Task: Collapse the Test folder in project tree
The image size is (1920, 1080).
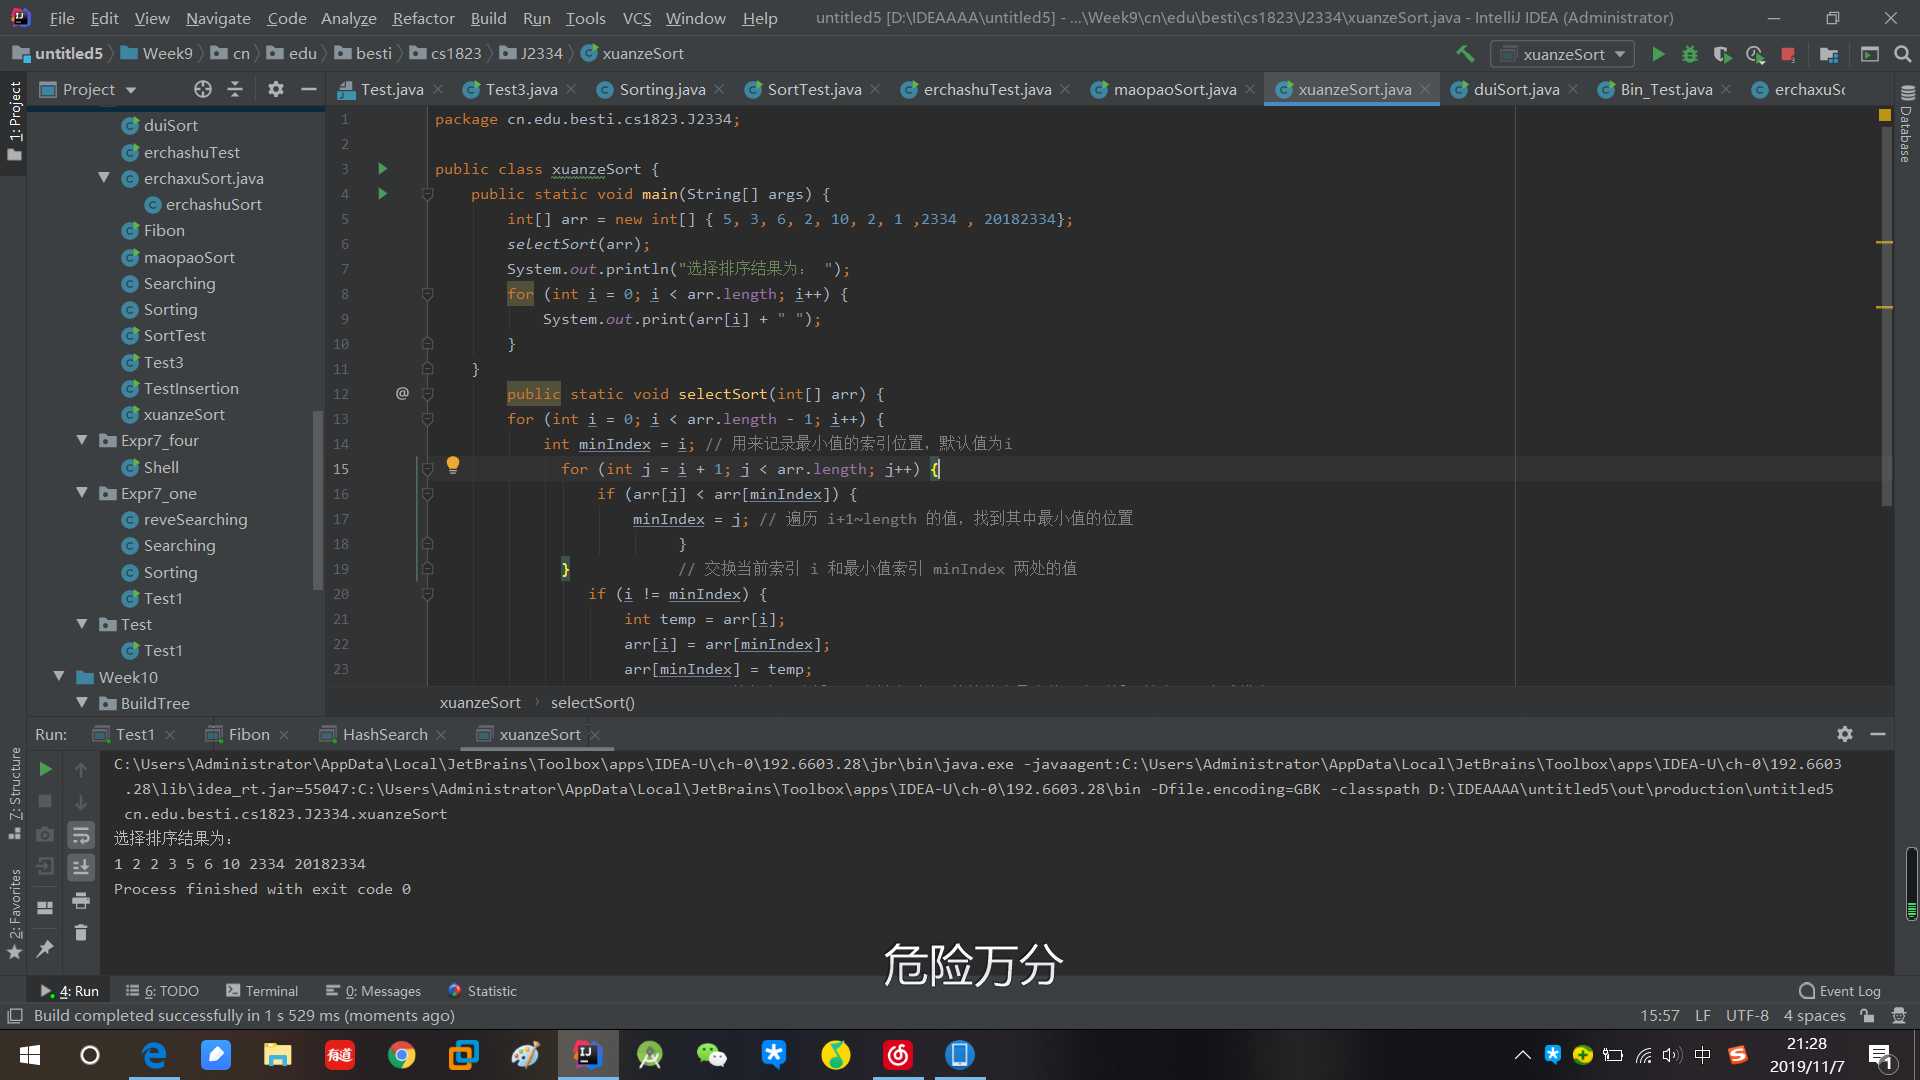Action: [x=82, y=624]
